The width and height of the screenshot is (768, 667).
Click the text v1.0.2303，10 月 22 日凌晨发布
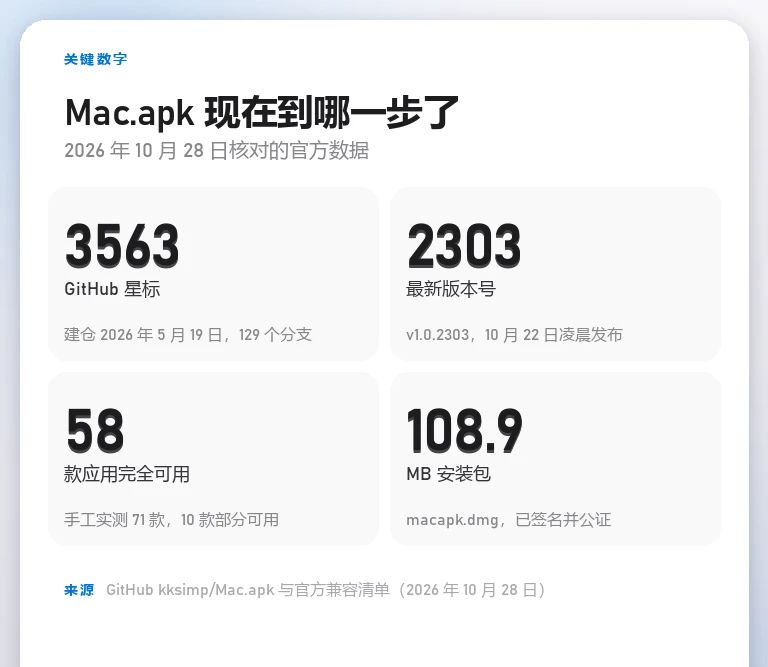[x=514, y=334]
